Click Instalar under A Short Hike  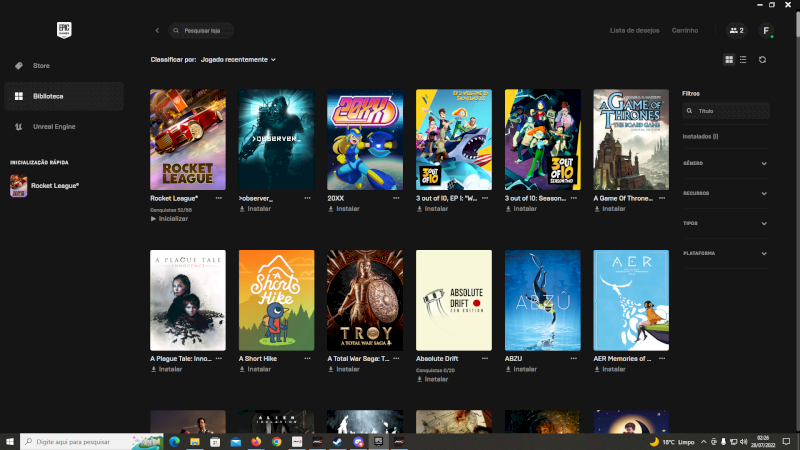click(259, 369)
